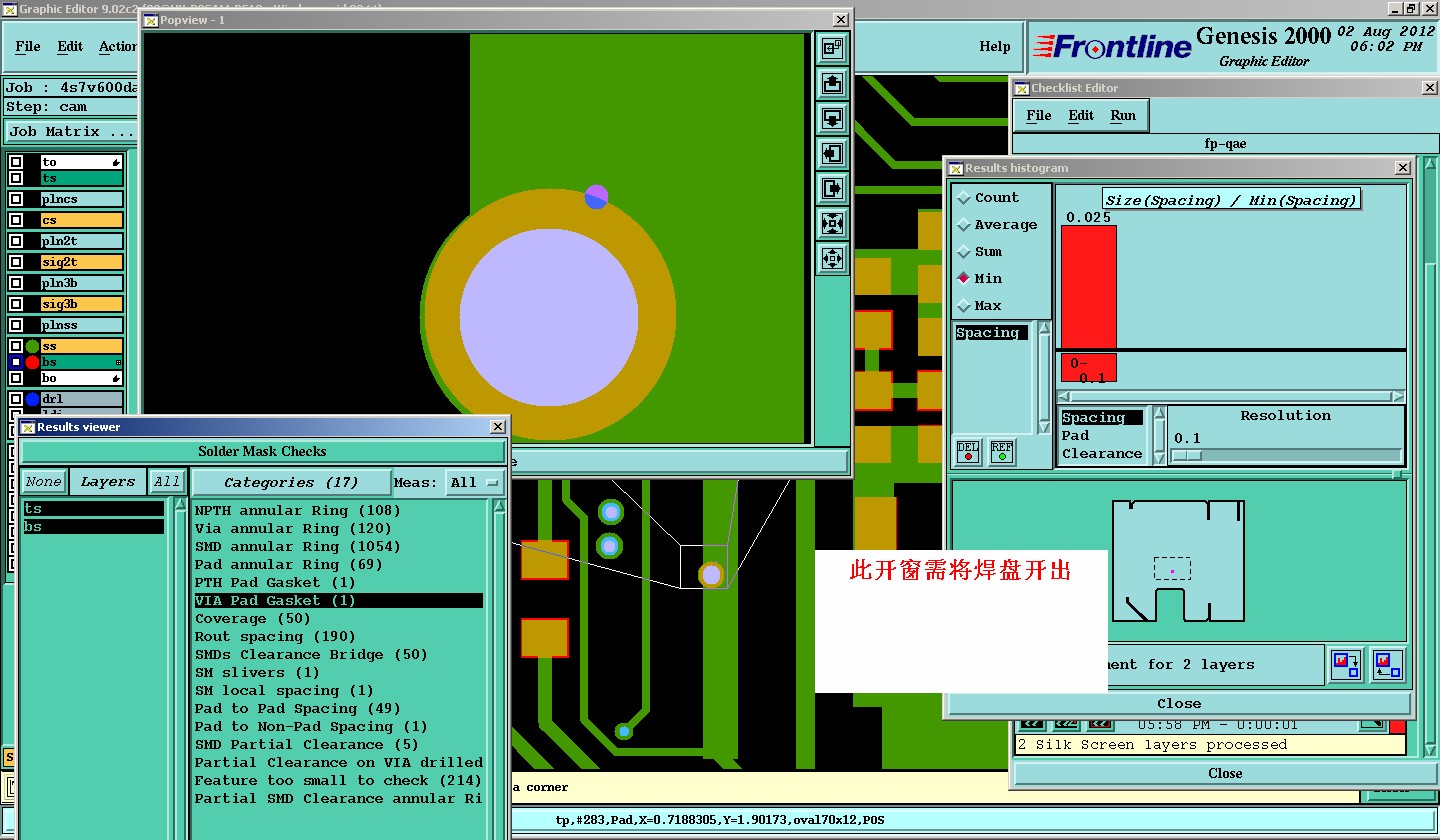Select Feature too small to check (214)
The height and width of the screenshot is (840, 1440).
coord(338,781)
